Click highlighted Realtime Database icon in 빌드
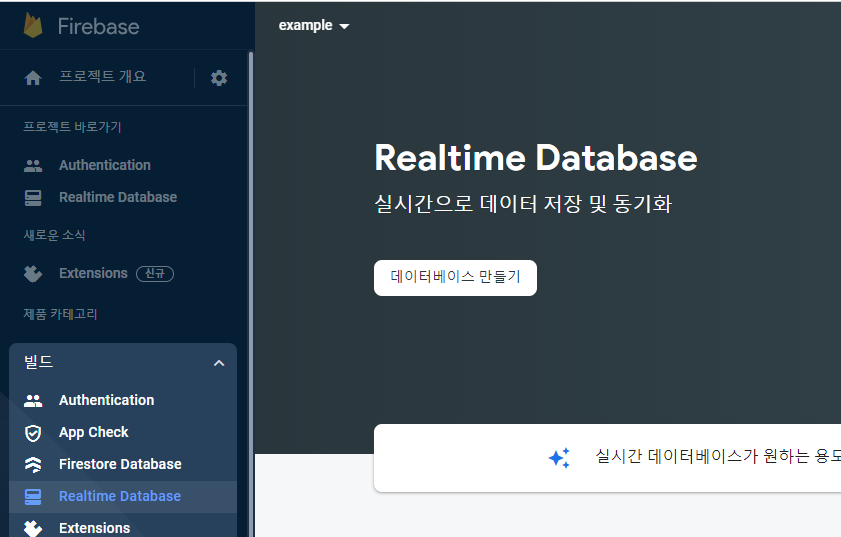Viewport: 841px width, 537px height. click(33, 497)
